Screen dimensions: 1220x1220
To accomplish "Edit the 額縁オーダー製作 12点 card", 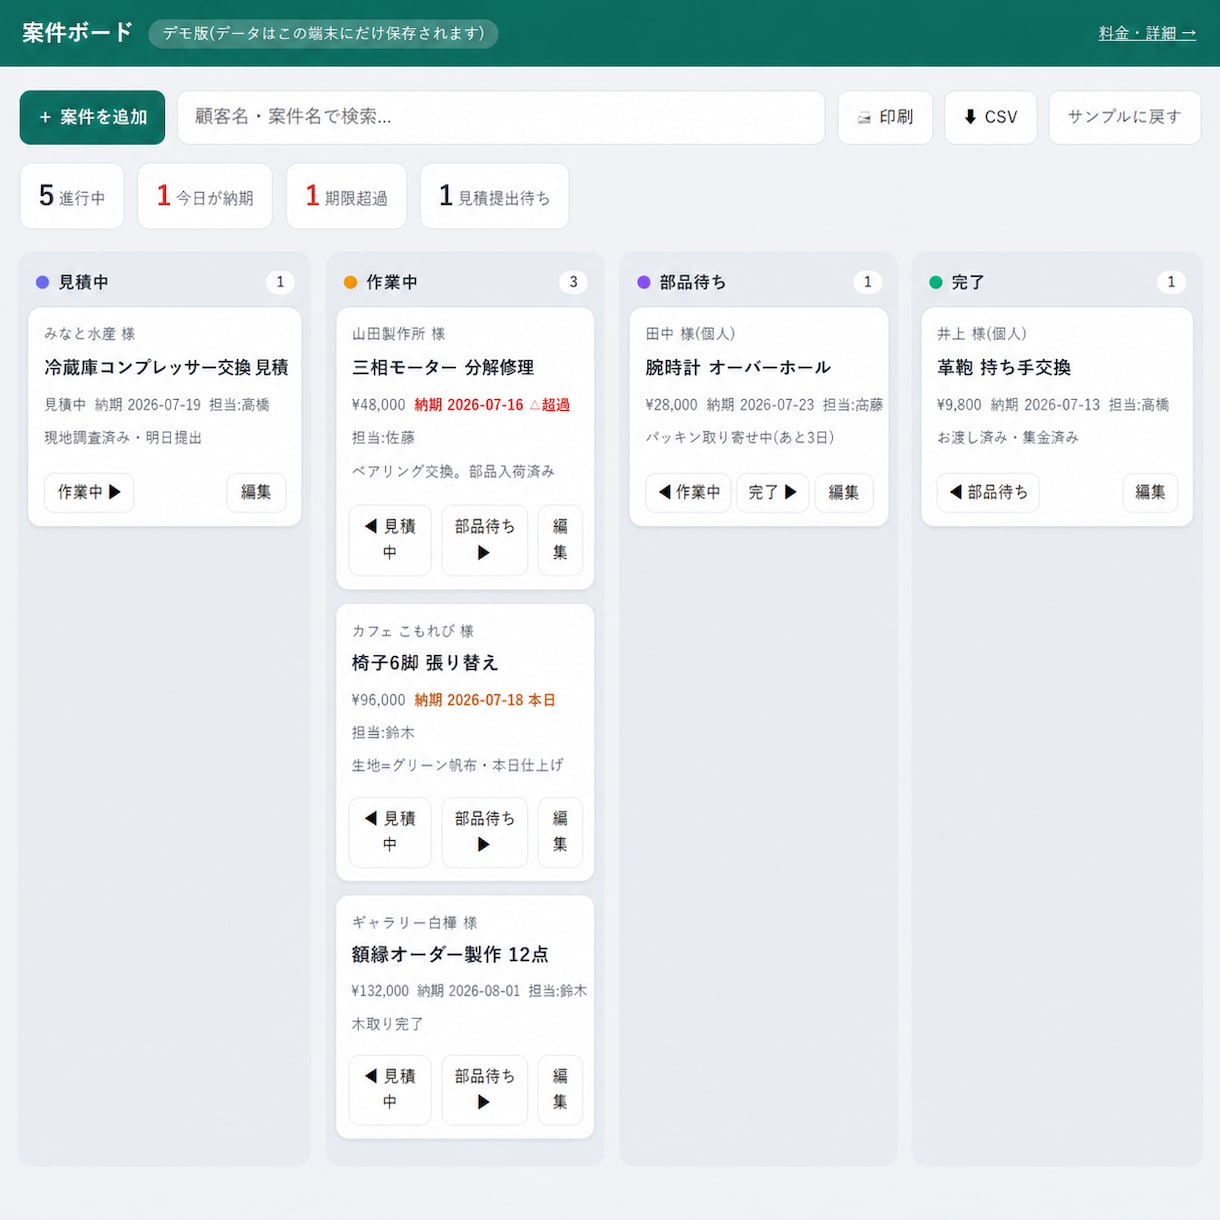I will (560, 1089).
